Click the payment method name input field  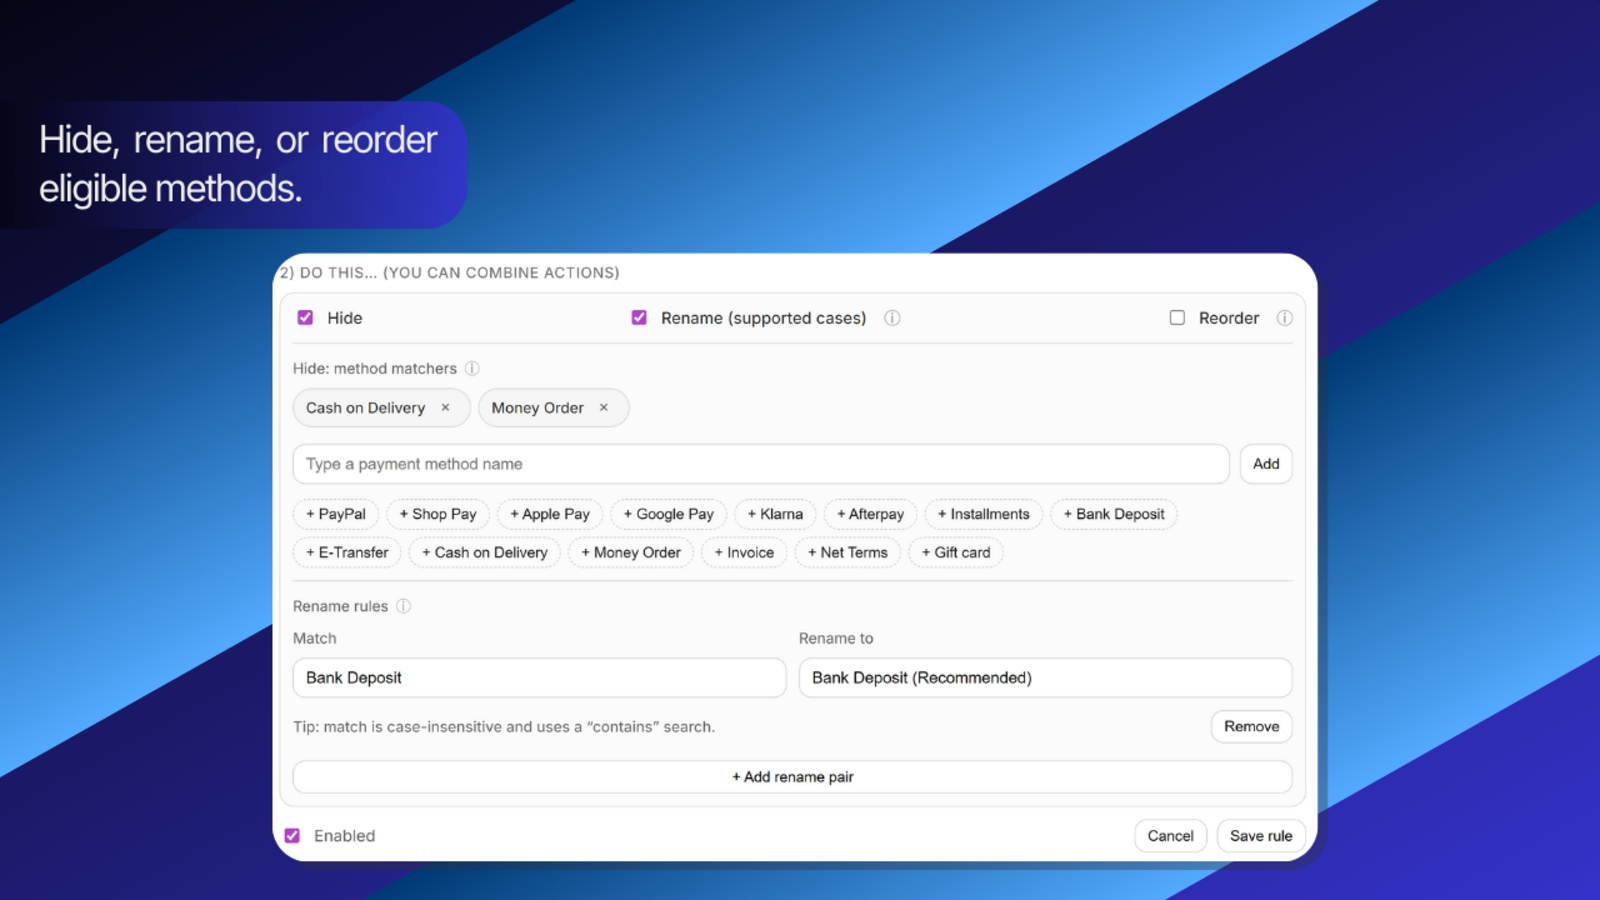(x=760, y=464)
